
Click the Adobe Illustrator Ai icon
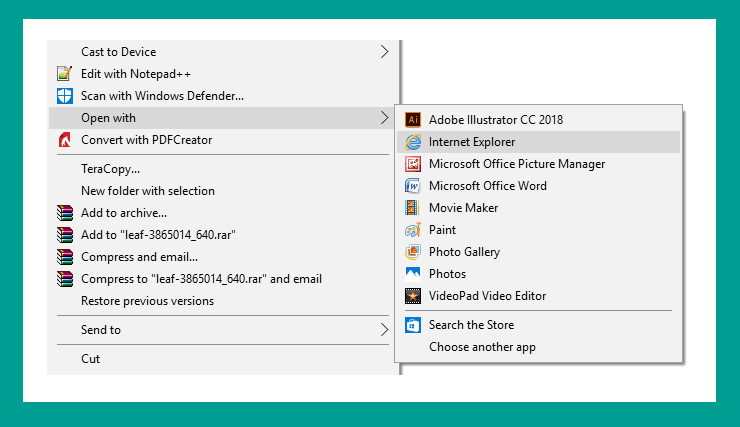click(413, 120)
